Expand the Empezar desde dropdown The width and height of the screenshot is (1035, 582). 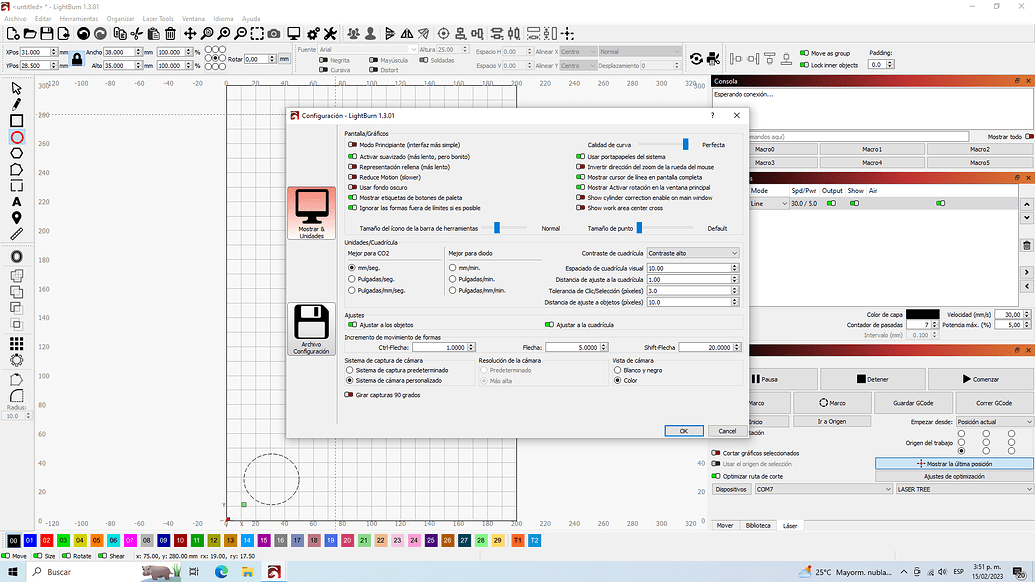(992, 422)
